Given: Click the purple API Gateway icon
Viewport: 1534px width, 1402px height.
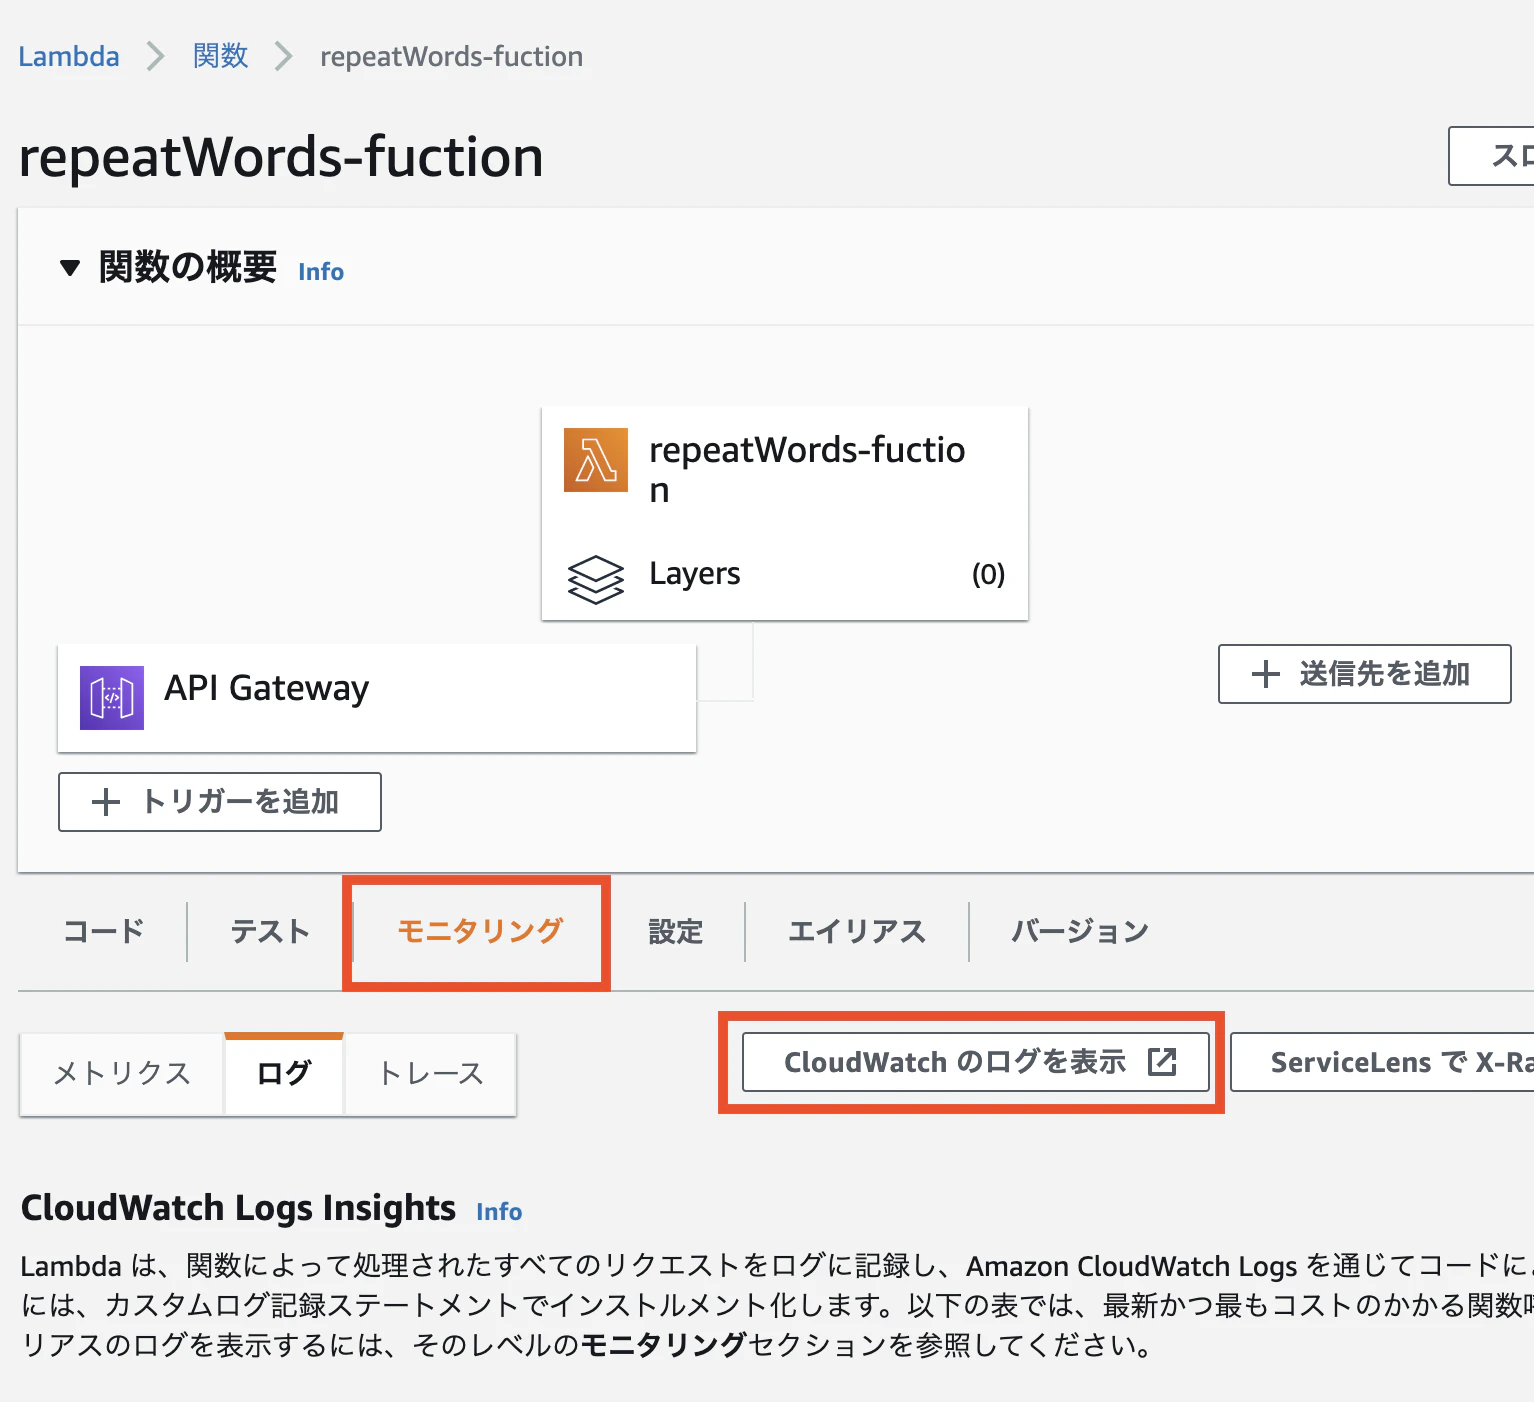Looking at the screenshot, I should coord(112,698).
